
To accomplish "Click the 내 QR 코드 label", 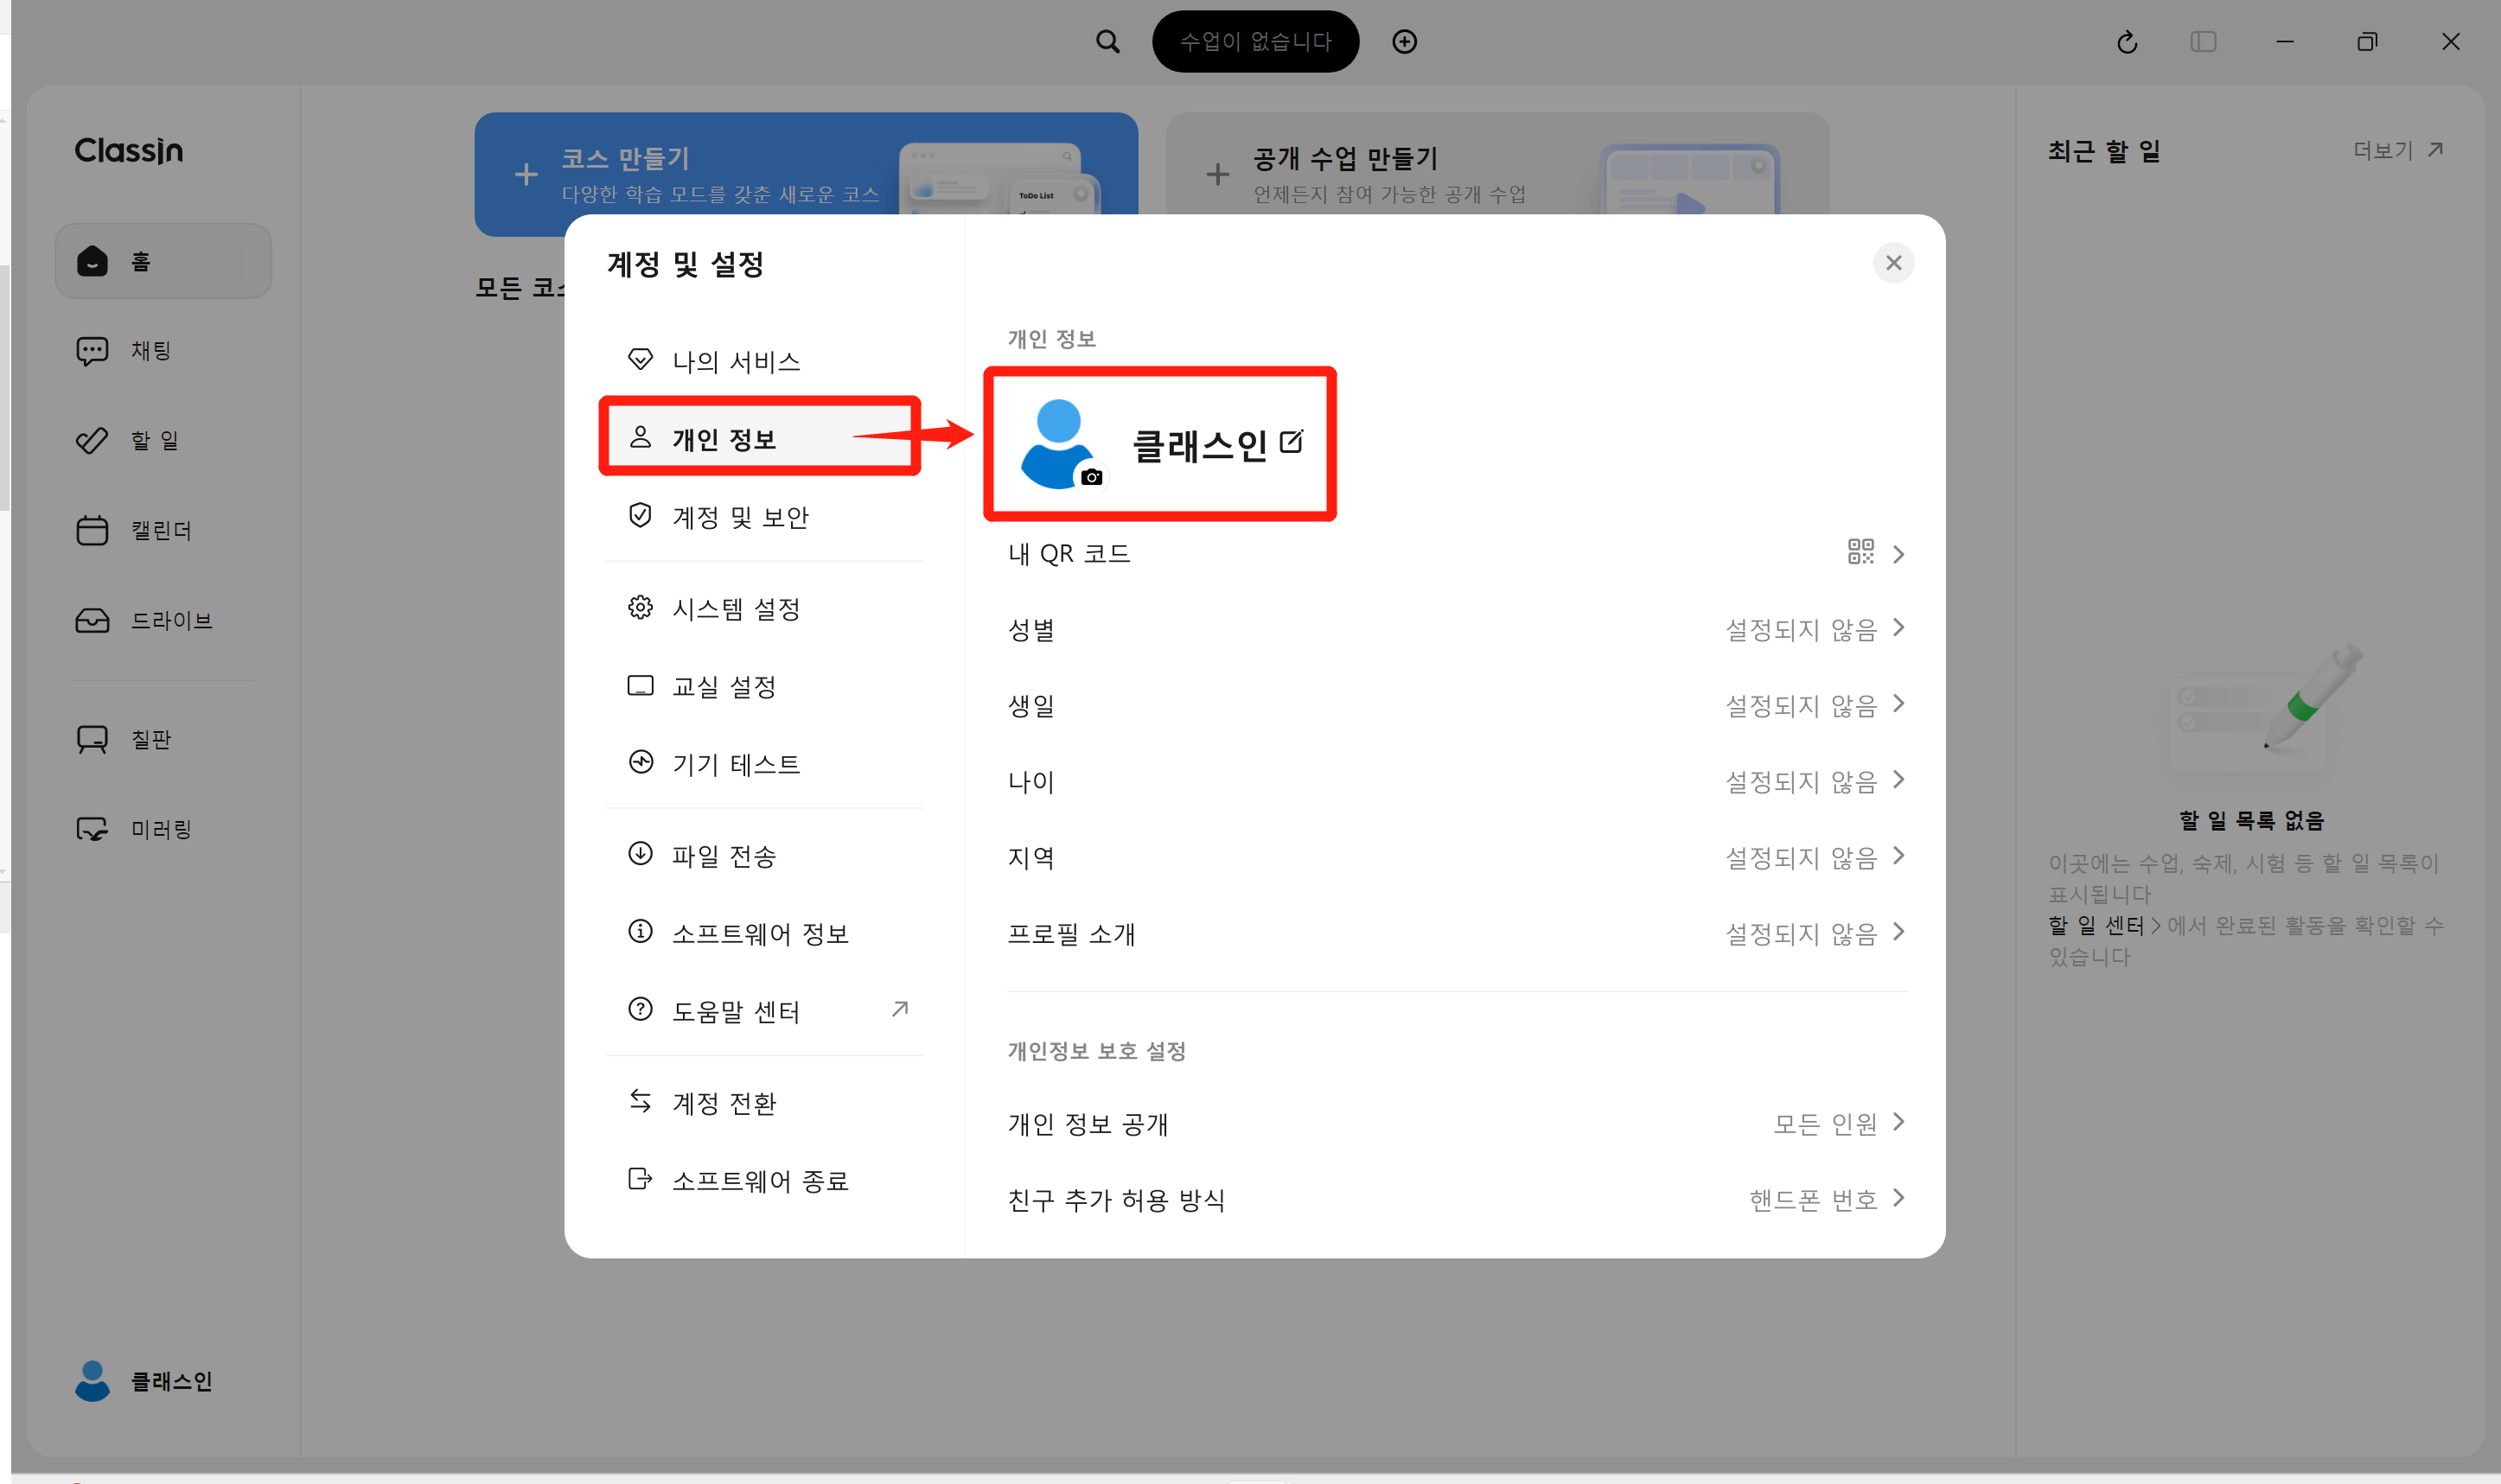I will pyautogui.click(x=1069, y=554).
